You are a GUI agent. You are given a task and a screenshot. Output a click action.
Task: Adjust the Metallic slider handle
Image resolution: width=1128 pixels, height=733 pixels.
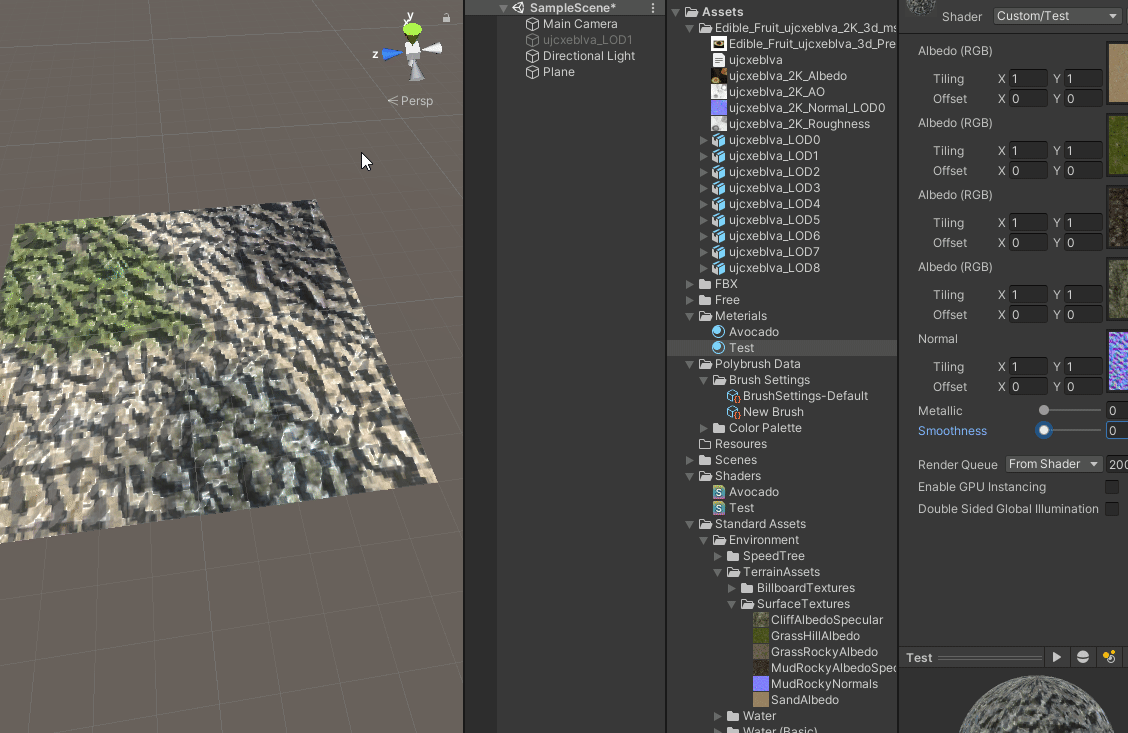[1044, 410]
